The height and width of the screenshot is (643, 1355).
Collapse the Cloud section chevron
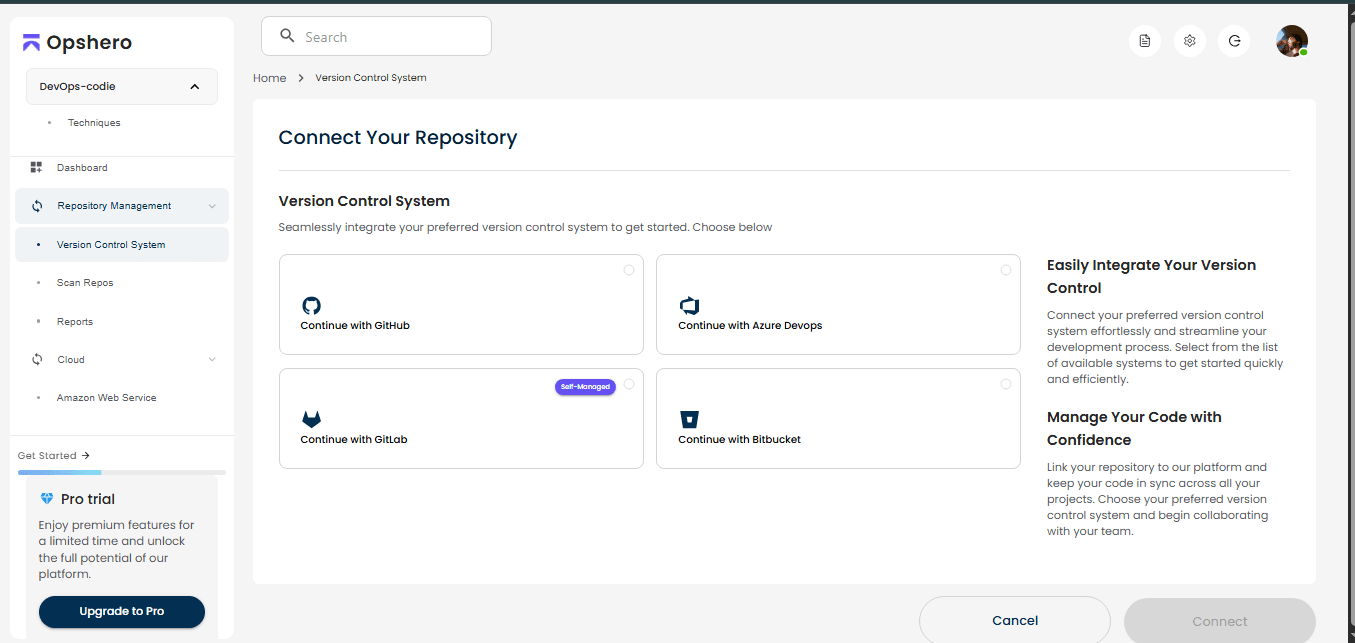point(212,360)
